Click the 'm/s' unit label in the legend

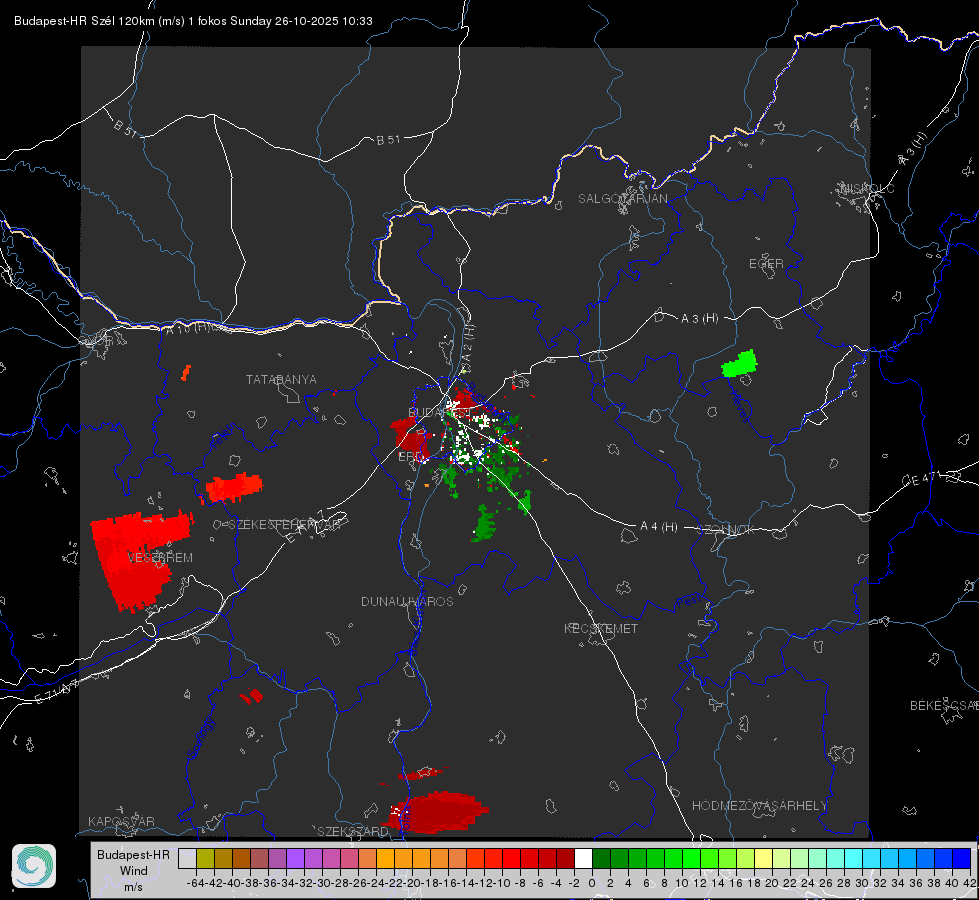point(134,886)
